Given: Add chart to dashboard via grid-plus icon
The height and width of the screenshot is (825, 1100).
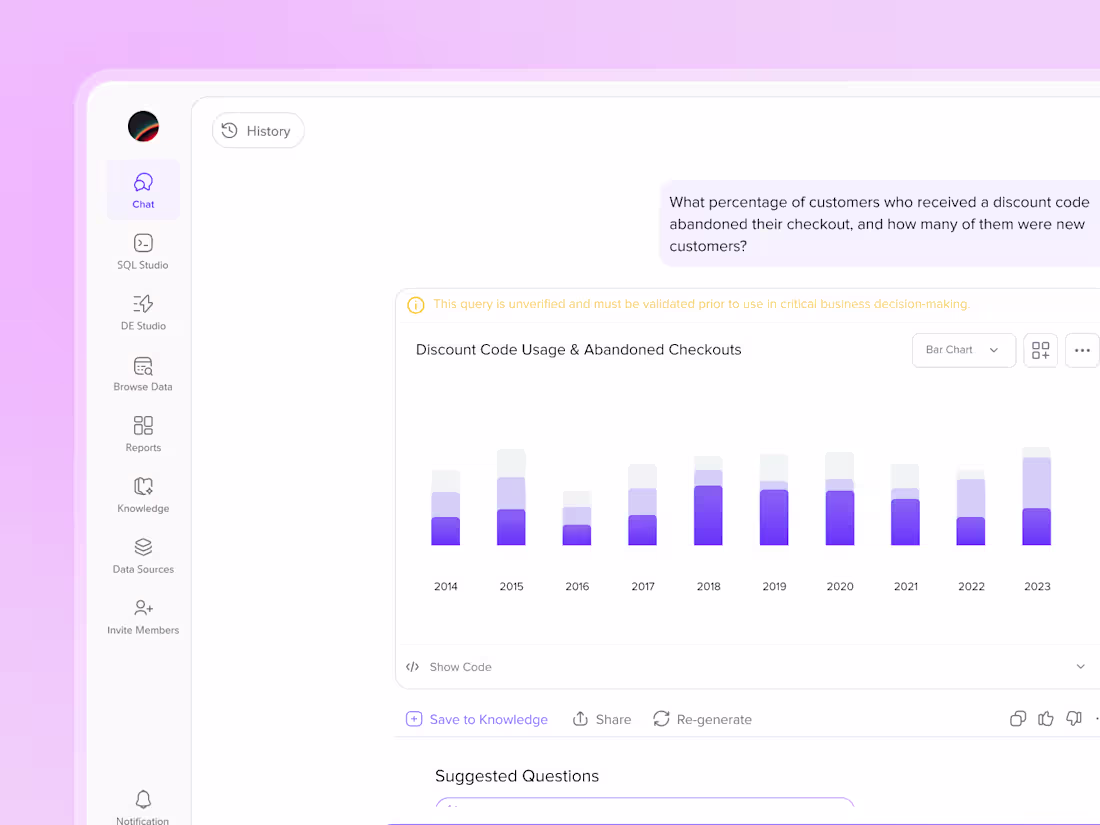Looking at the screenshot, I should pyautogui.click(x=1040, y=350).
